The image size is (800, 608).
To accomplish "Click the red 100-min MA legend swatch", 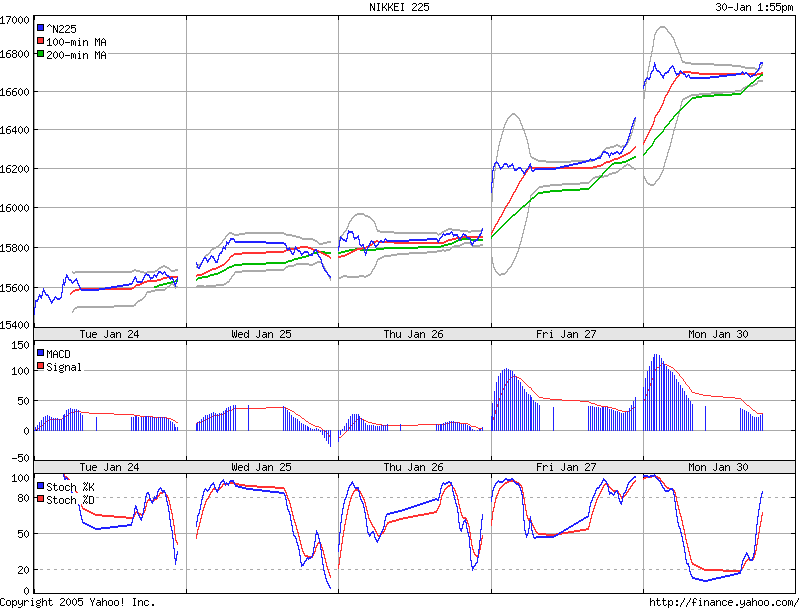I will [41, 41].
